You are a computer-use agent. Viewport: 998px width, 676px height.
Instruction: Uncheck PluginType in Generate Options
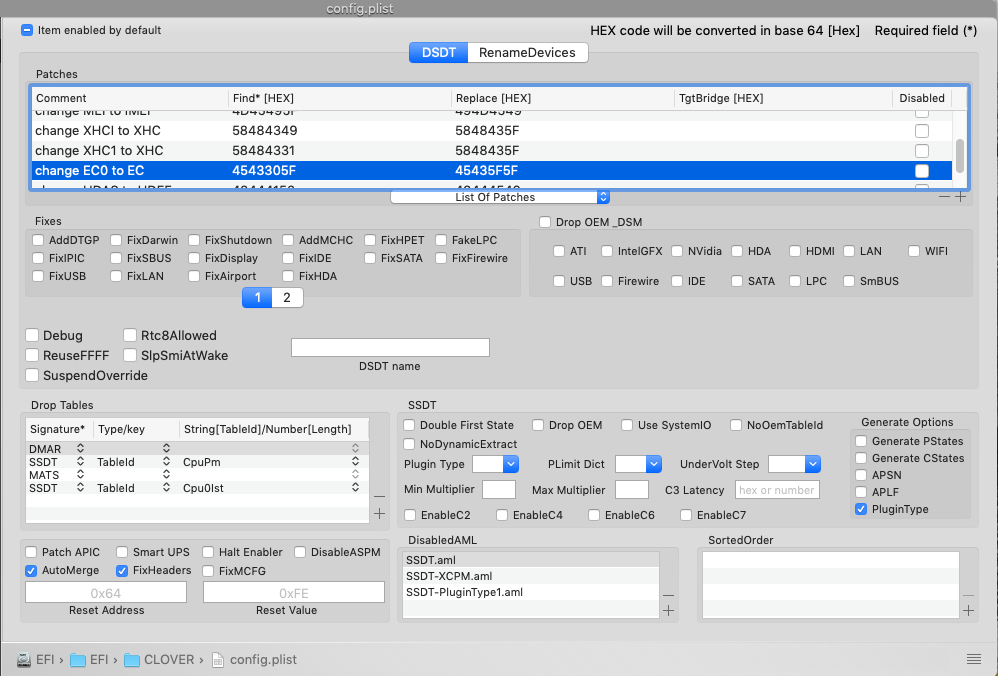click(861, 509)
